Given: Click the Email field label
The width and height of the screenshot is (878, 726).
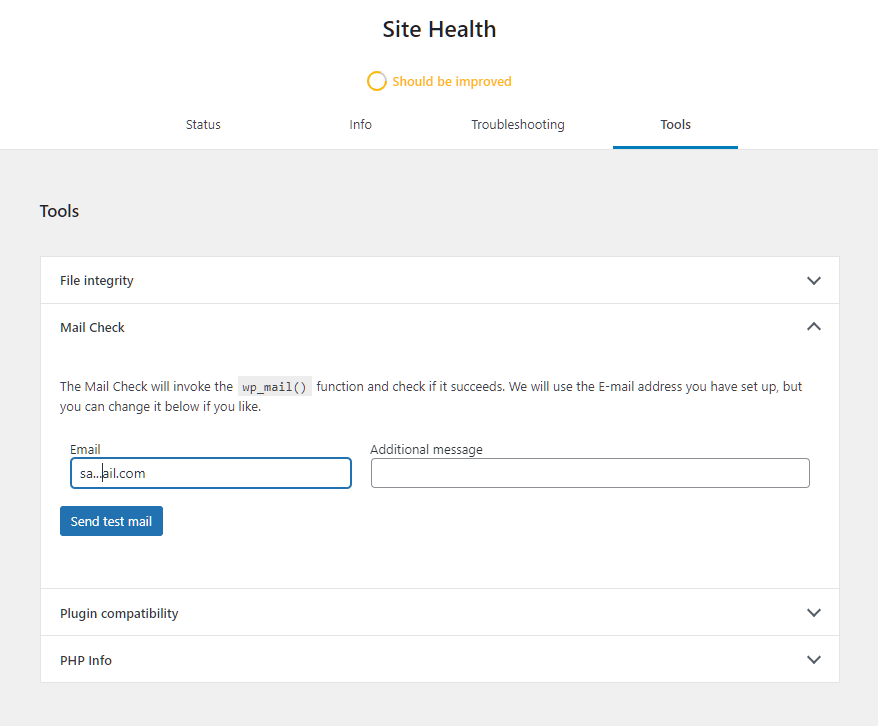Looking at the screenshot, I should 85,449.
